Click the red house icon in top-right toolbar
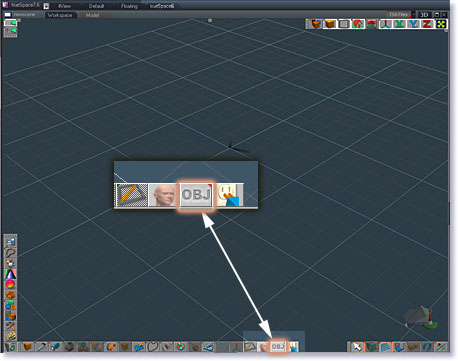This screenshot has width=458, height=361. coord(358,24)
